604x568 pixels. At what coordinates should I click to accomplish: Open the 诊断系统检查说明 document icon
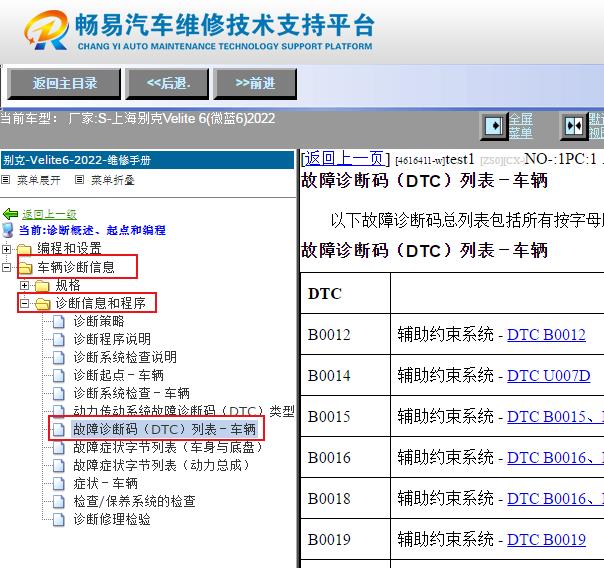coord(59,357)
